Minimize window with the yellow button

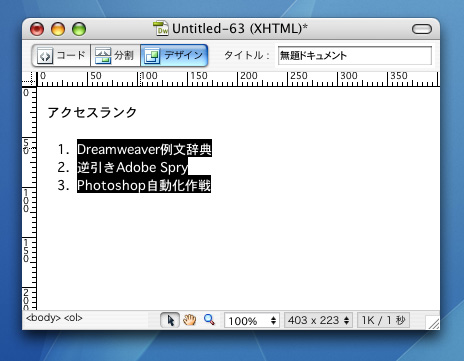(58, 29)
